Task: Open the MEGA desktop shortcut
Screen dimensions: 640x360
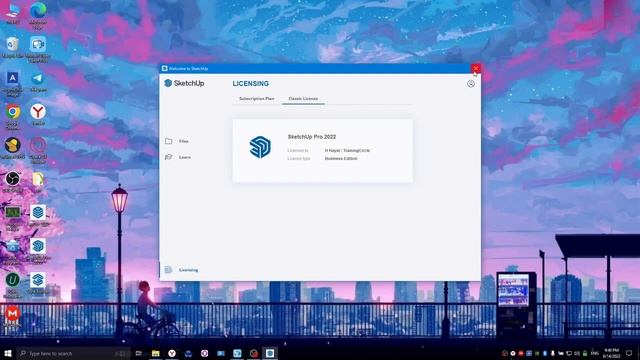Action: [12, 316]
